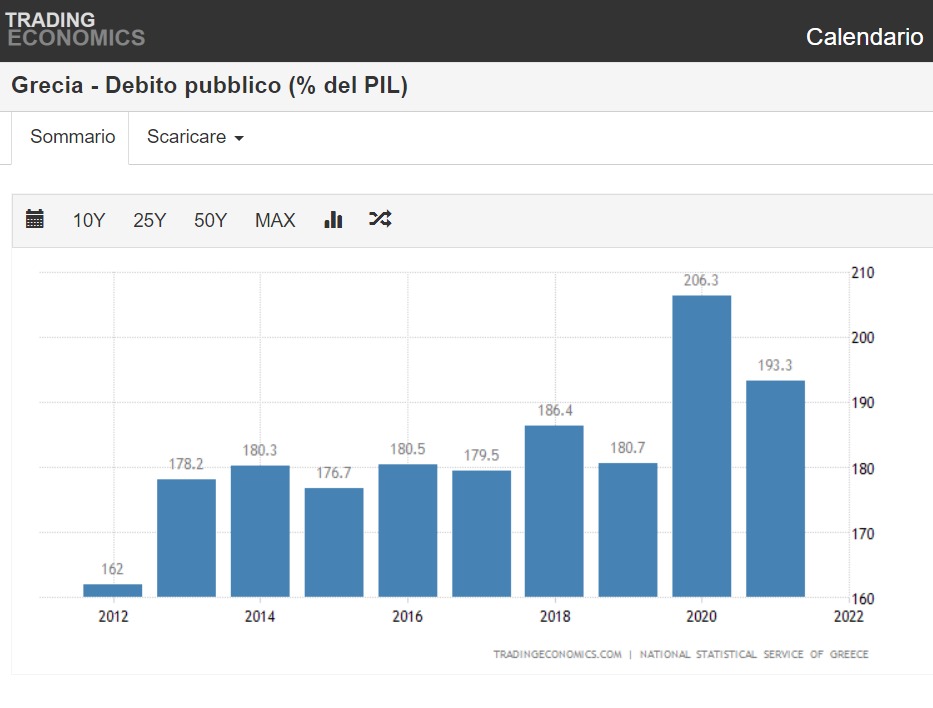Viewport: 933px width, 708px height.
Task: Set chart range to 10Y
Action: point(89,220)
